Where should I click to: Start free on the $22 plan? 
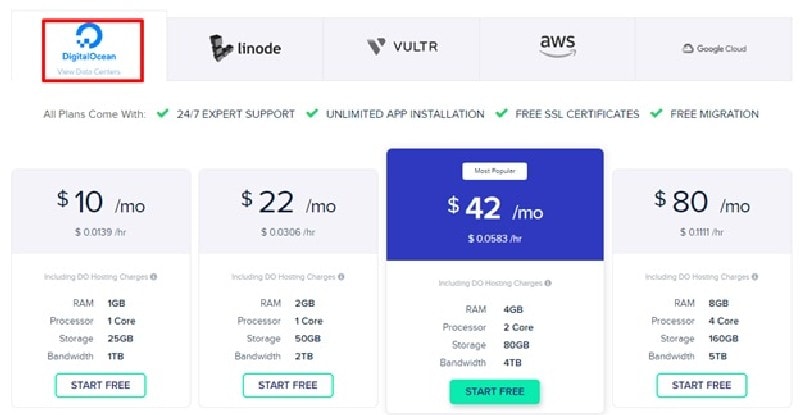[288, 385]
